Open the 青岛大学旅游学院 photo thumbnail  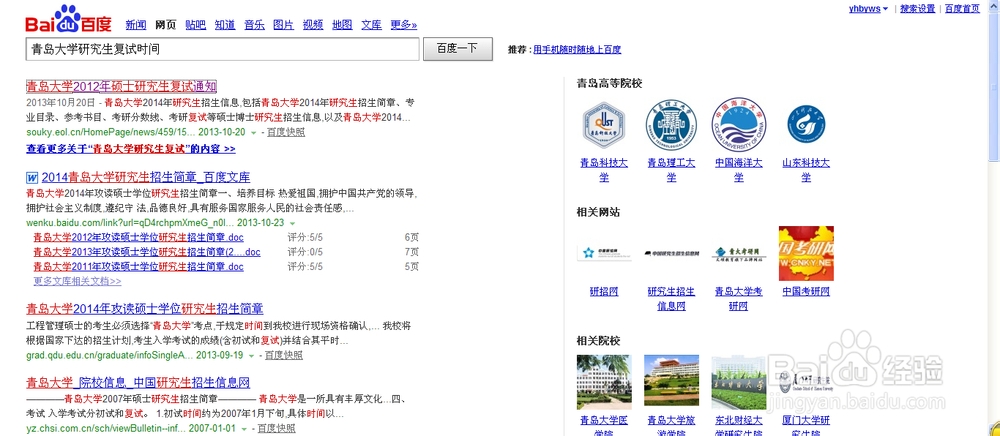(x=671, y=382)
